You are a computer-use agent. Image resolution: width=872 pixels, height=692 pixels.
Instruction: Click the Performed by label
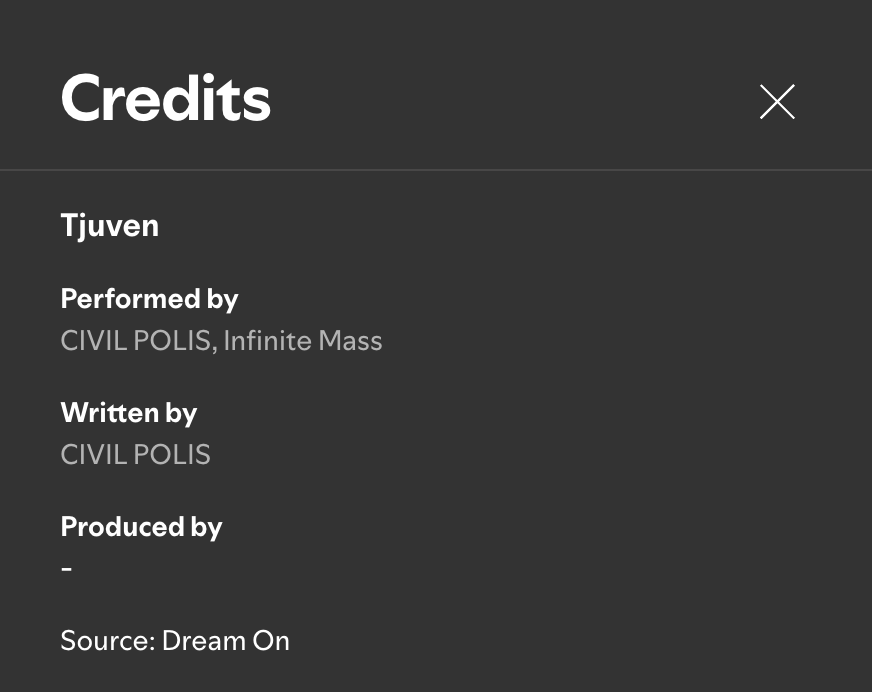point(149,299)
